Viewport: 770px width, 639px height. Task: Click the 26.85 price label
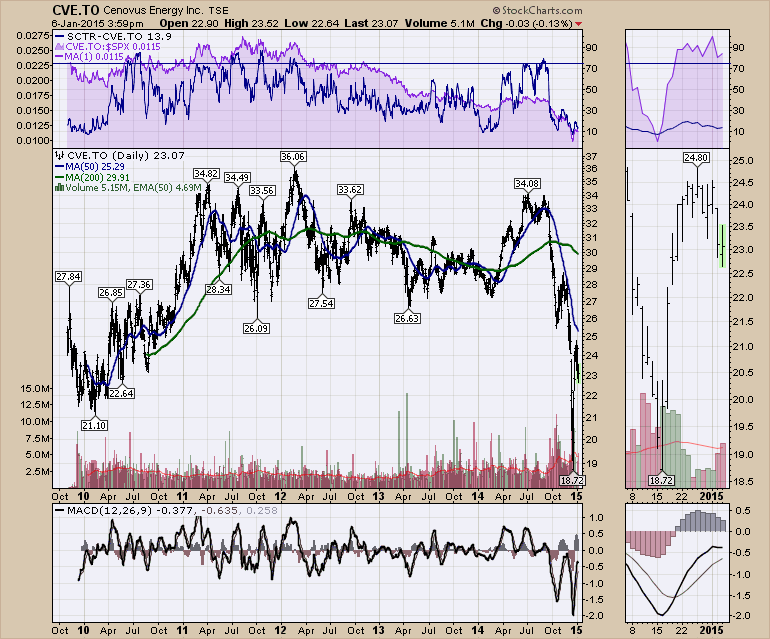[x=111, y=293]
